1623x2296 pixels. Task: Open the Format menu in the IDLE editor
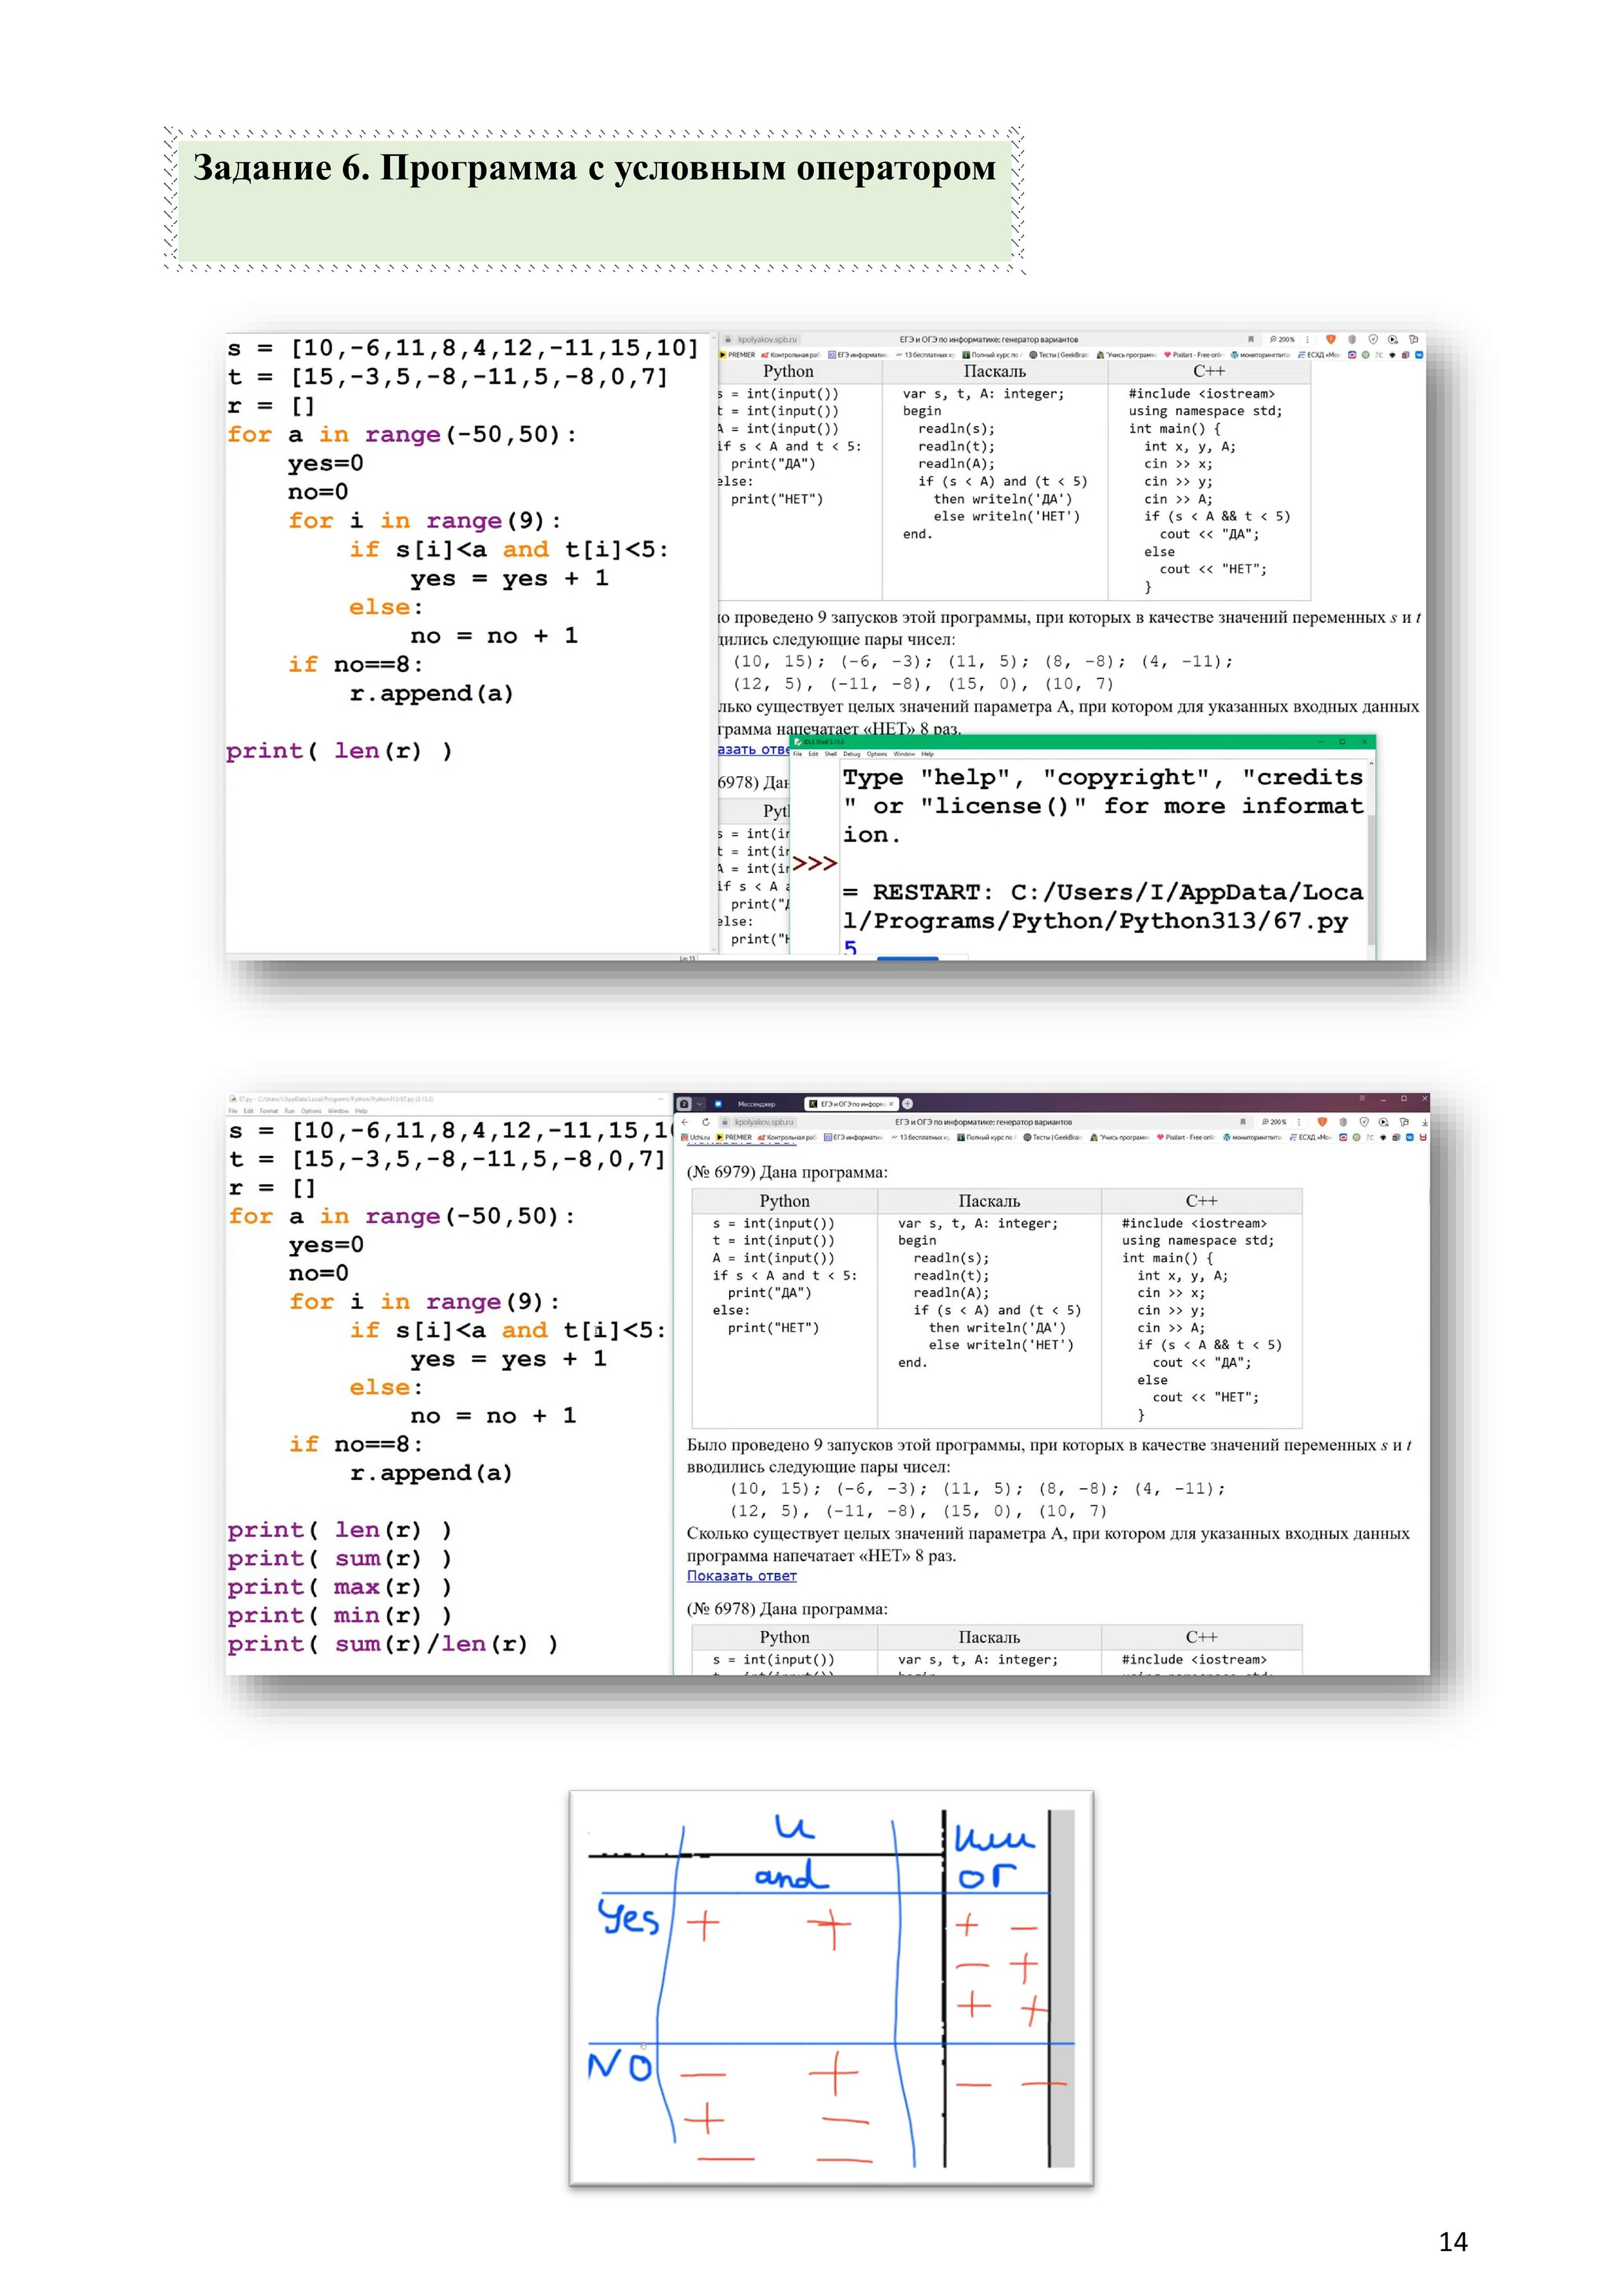click(269, 1111)
